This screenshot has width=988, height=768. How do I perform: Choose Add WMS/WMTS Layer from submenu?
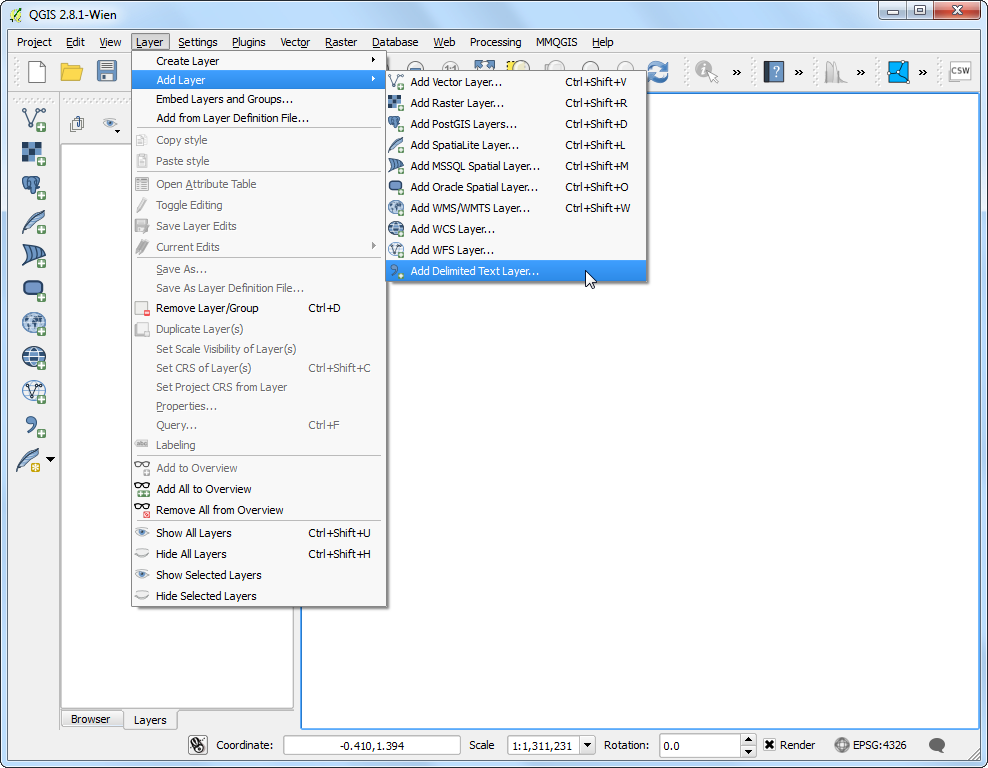(x=516, y=208)
